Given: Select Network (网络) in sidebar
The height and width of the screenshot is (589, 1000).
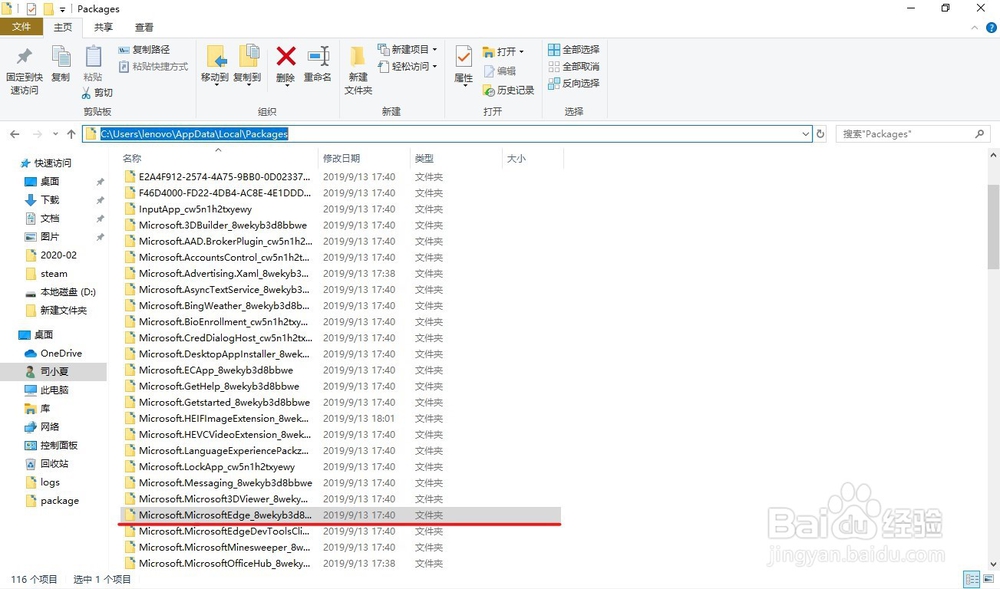Looking at the screenshot, I should click(41, 427).
